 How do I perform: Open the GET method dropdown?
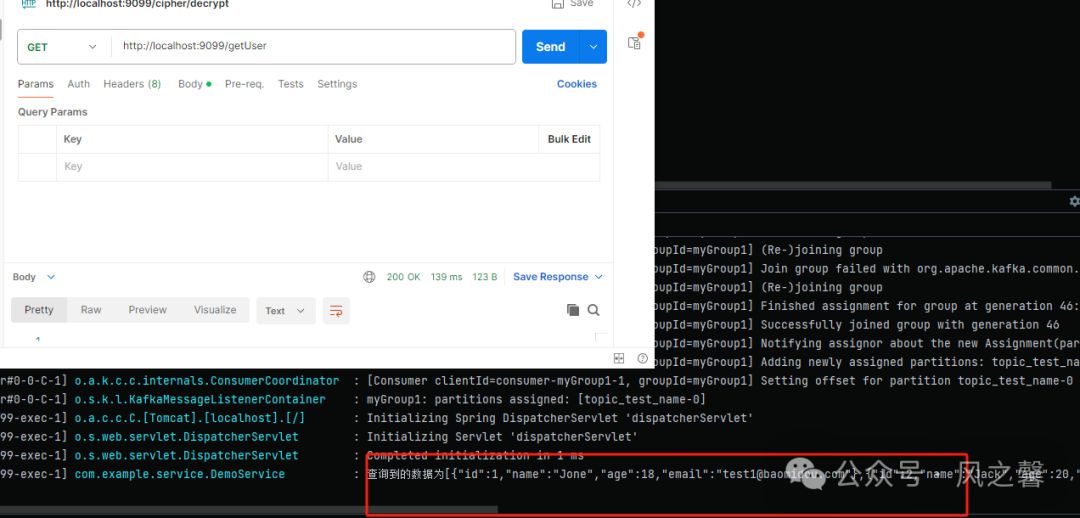click(63, 47)
